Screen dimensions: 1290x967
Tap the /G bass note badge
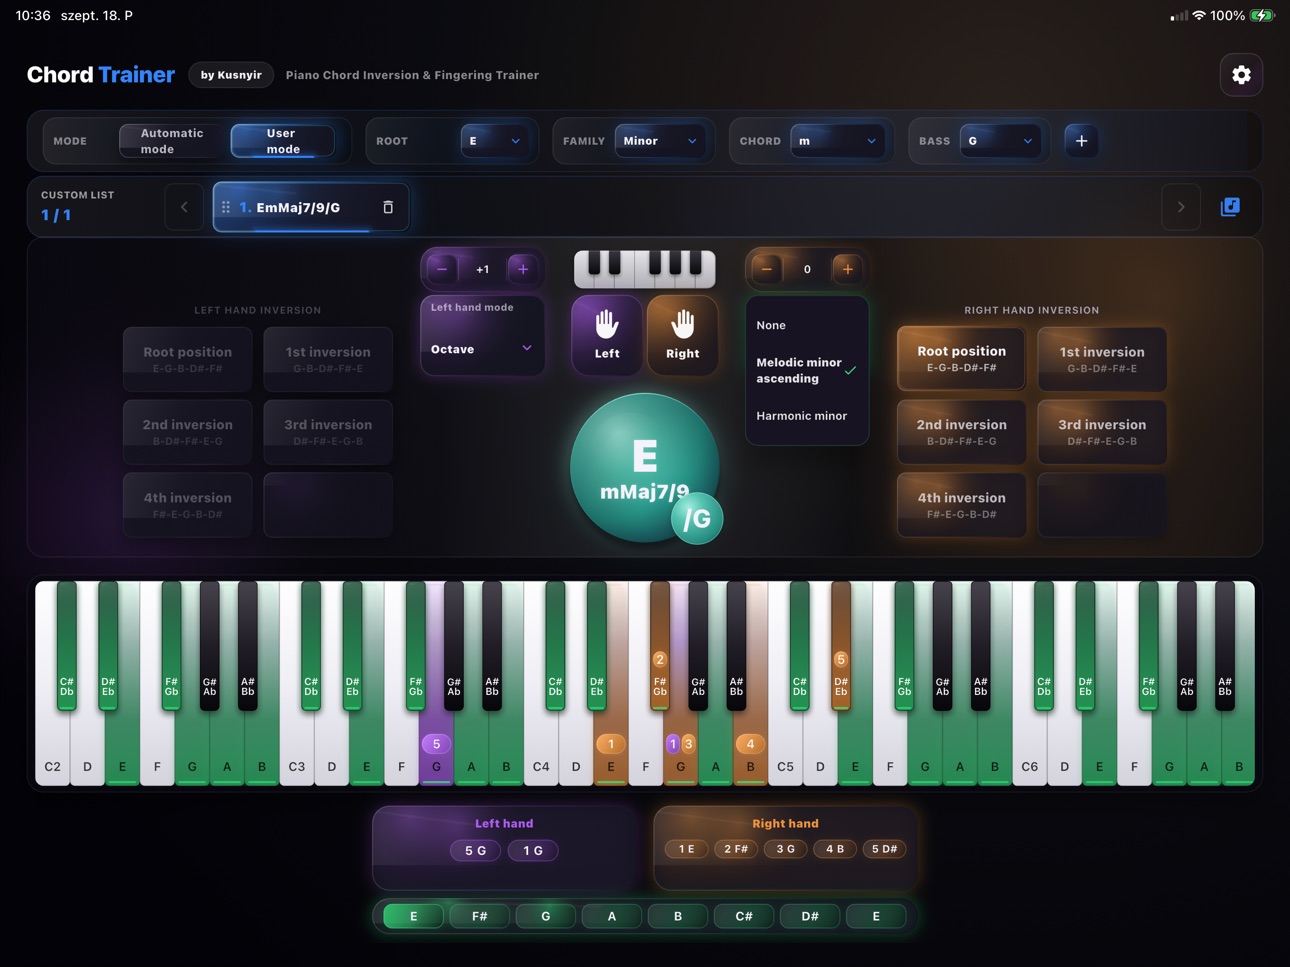pos(697,519)
